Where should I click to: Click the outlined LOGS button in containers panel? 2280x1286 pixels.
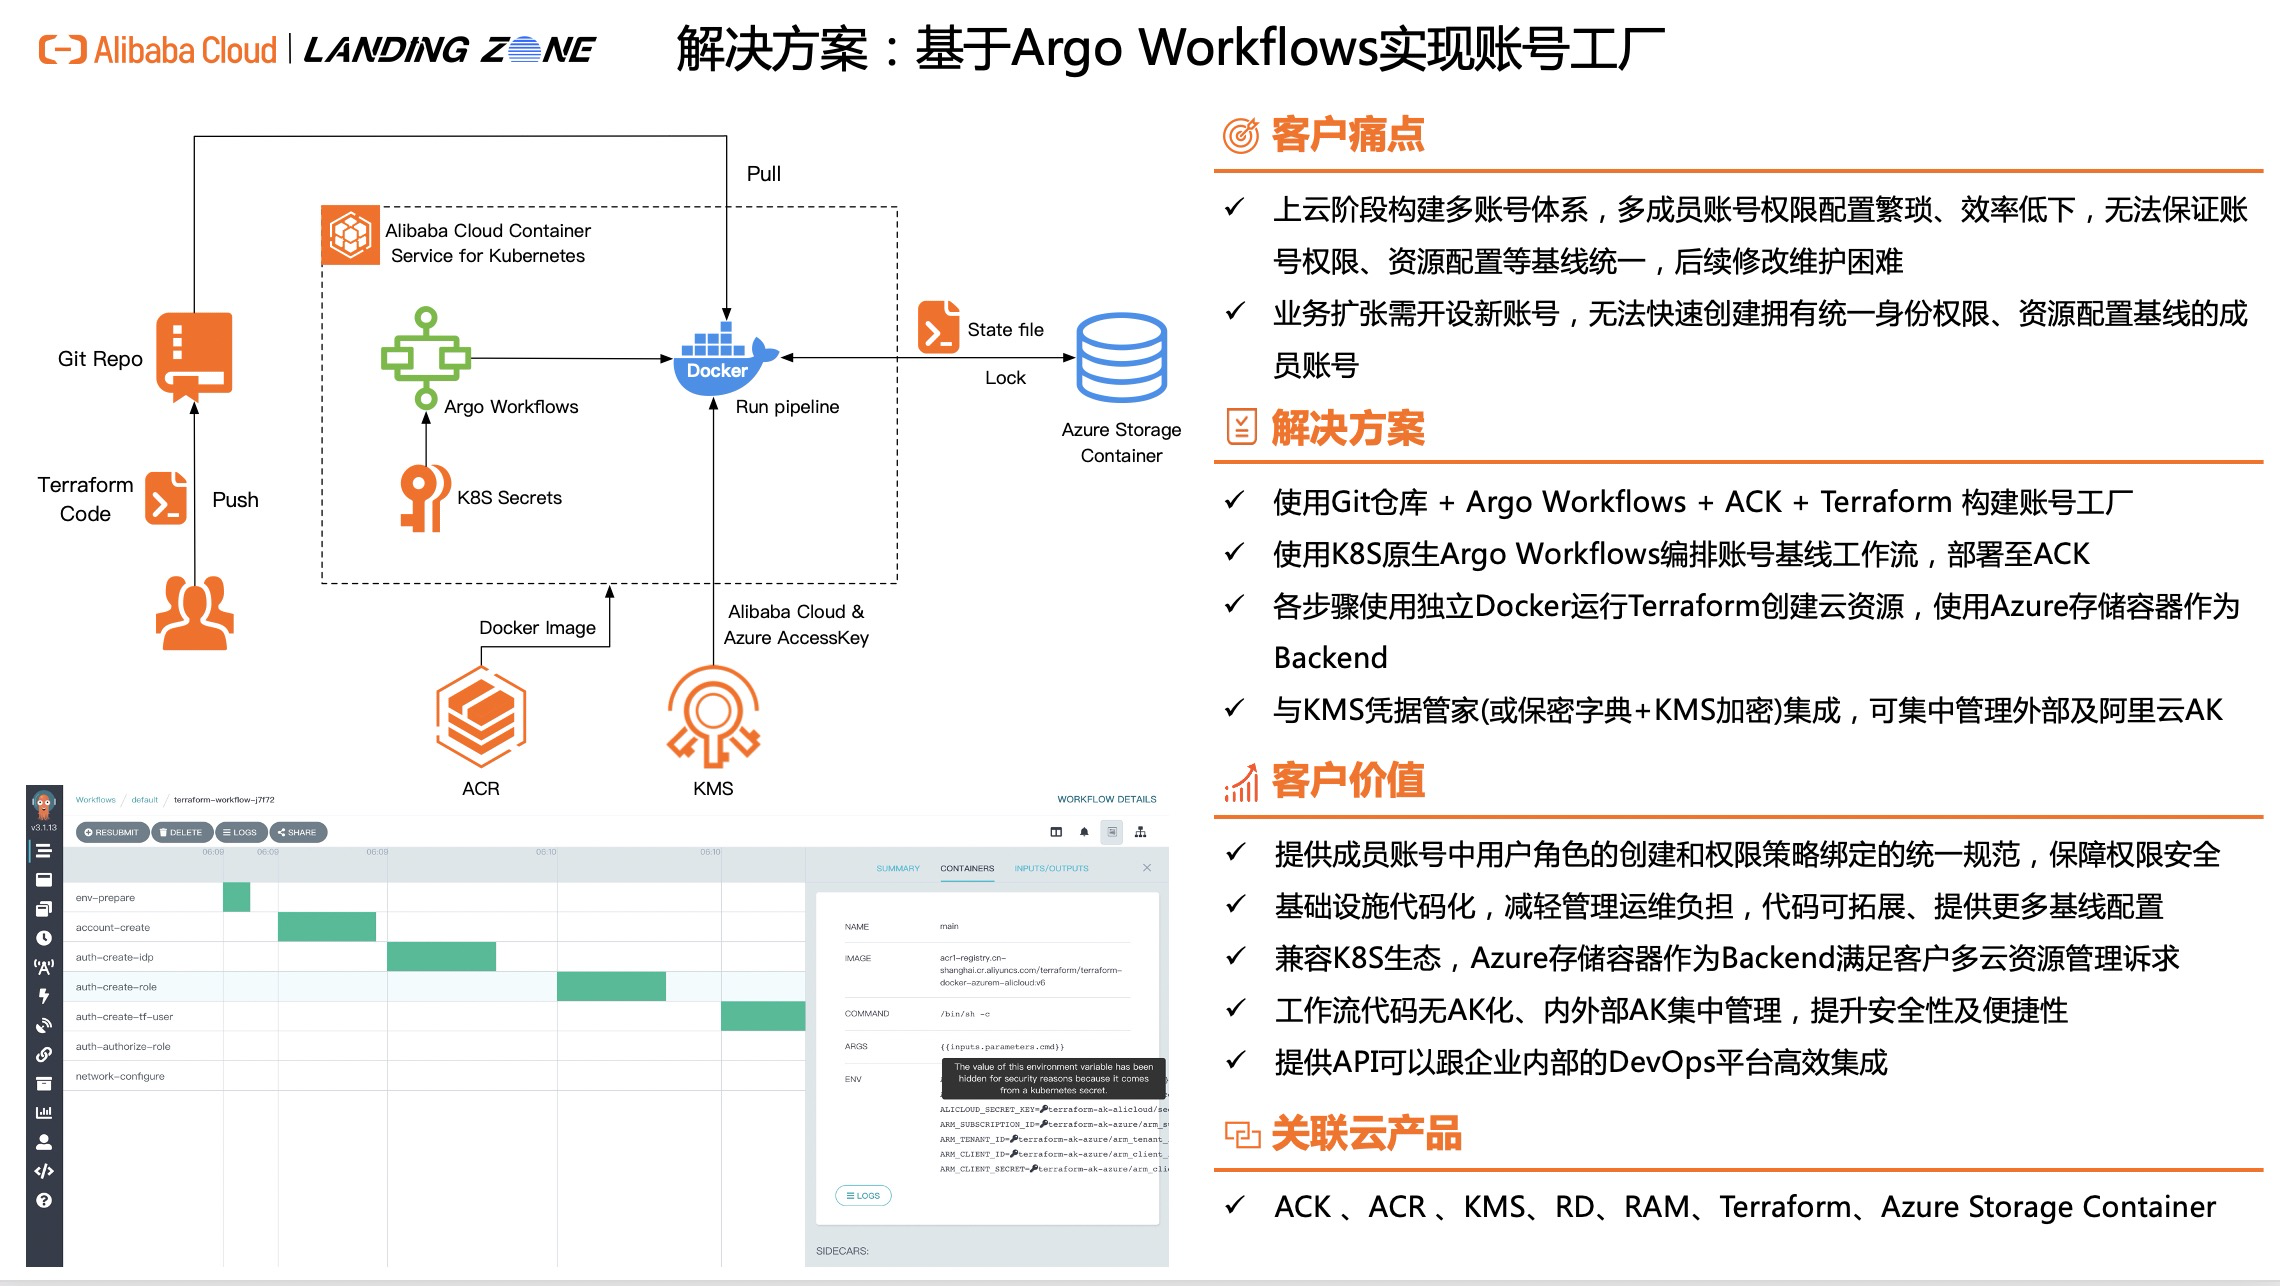coord(863,1195)
